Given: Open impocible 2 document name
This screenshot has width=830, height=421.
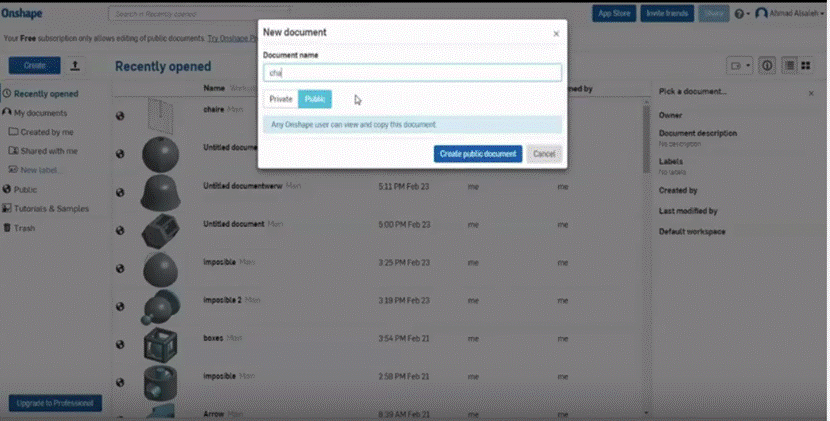Looking at the screenshot, I should click(222, 300).
